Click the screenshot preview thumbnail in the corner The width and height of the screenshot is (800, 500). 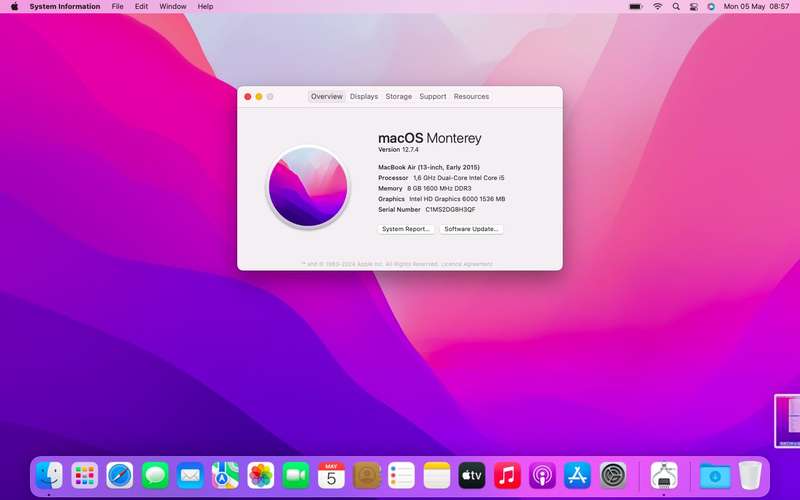pos(787,421)
